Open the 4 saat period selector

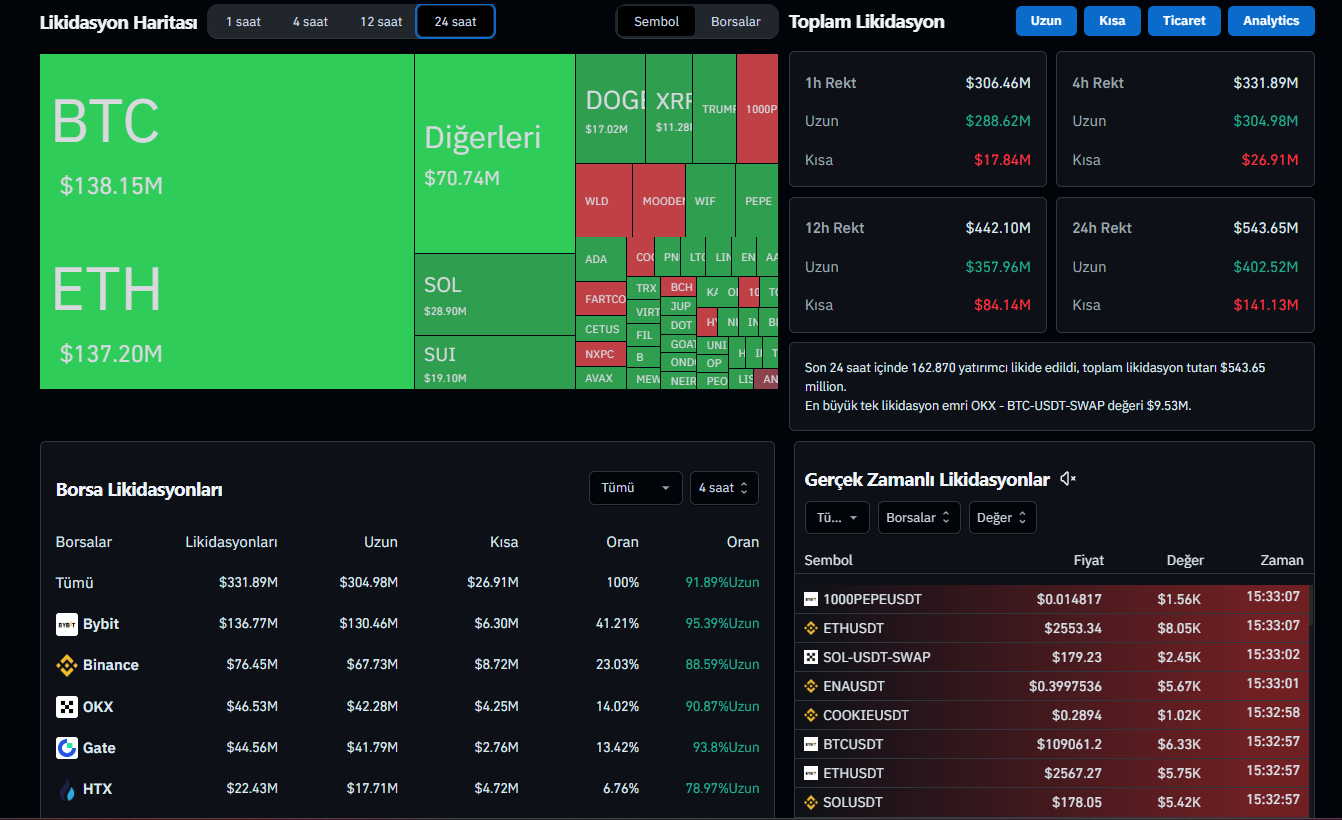[x=724, y=488]
